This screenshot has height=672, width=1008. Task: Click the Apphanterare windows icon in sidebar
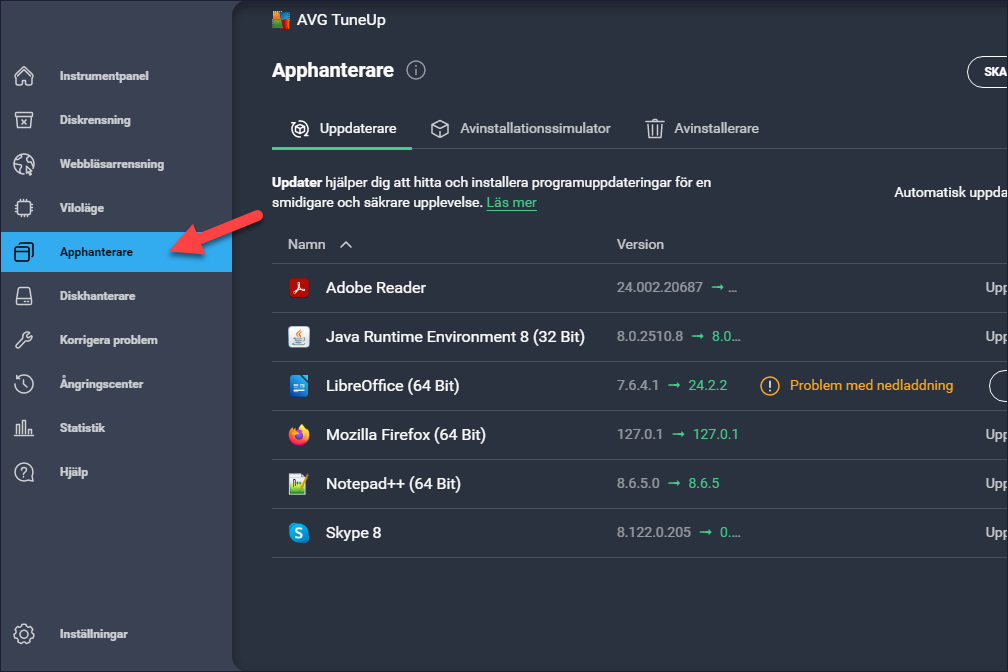click(24, 252)
